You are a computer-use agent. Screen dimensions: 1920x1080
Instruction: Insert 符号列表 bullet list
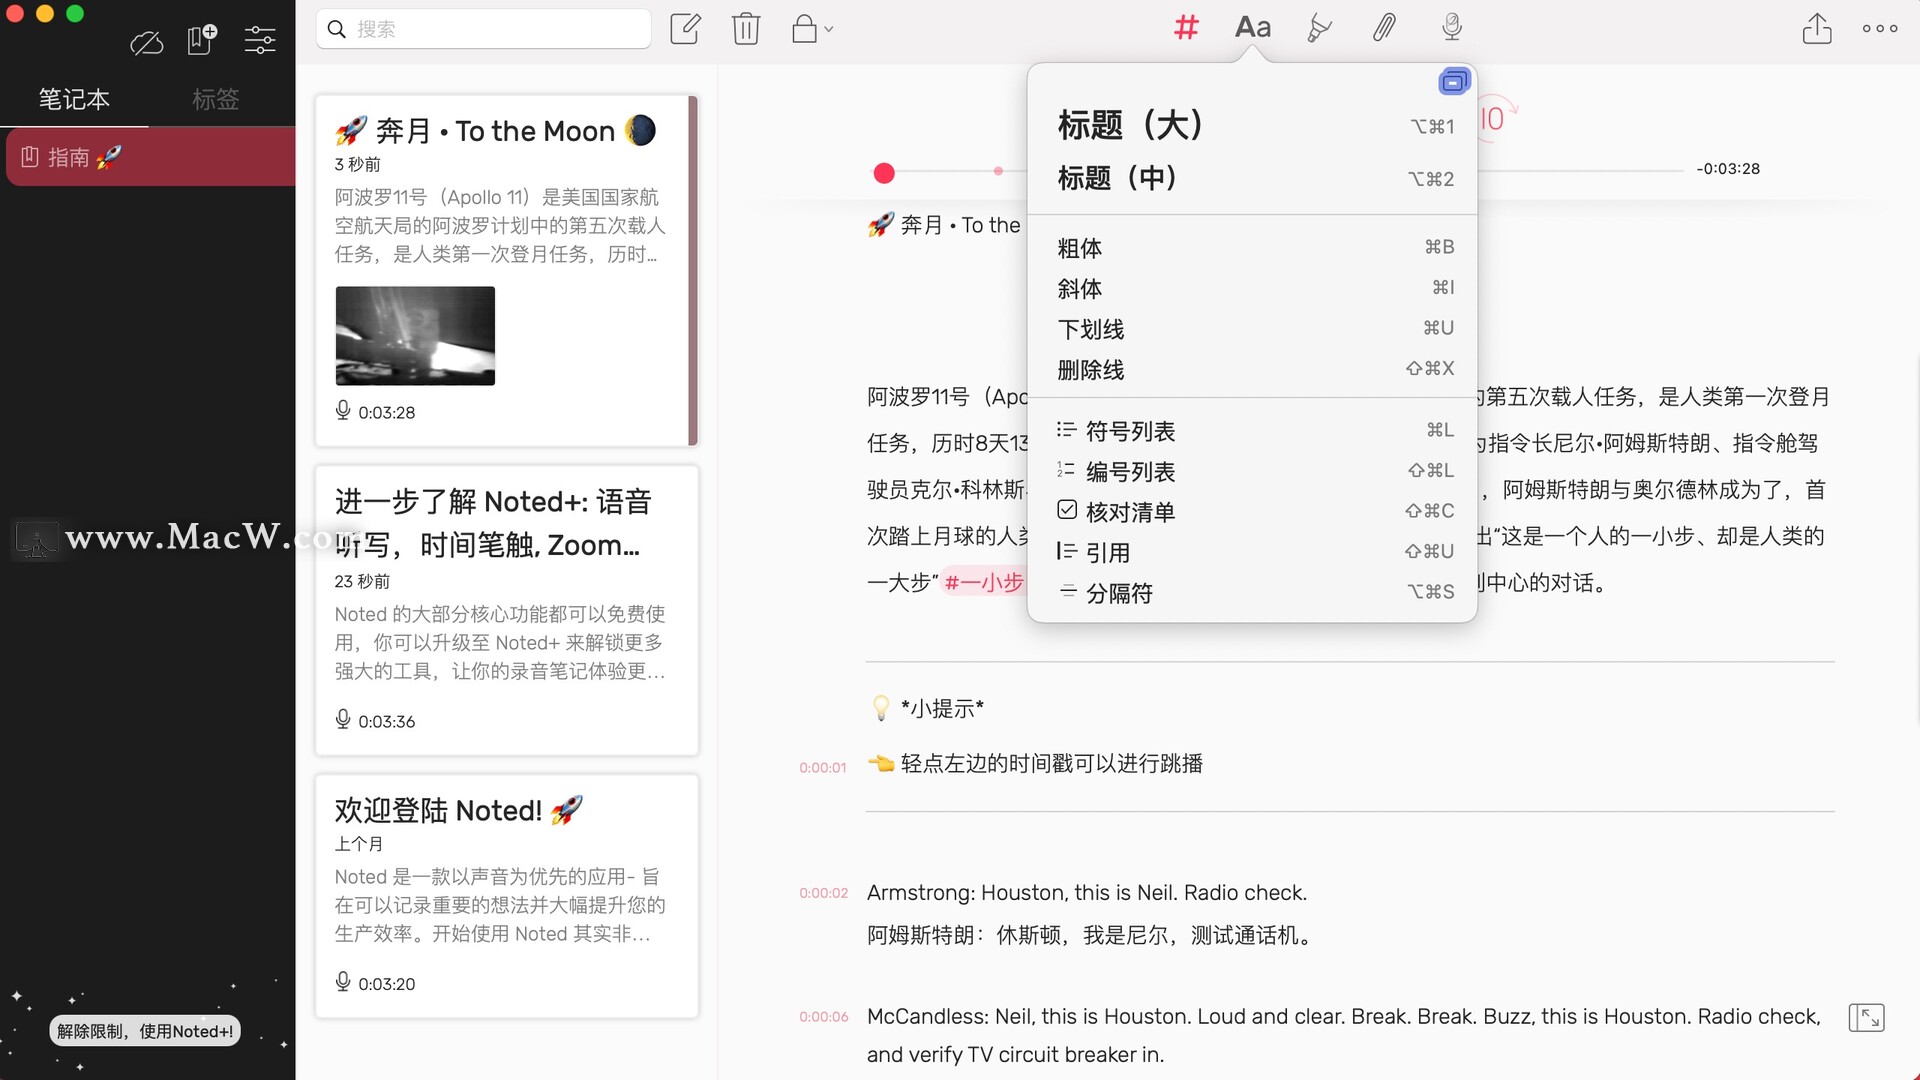pyautogui.click(x=1252, y=431)
